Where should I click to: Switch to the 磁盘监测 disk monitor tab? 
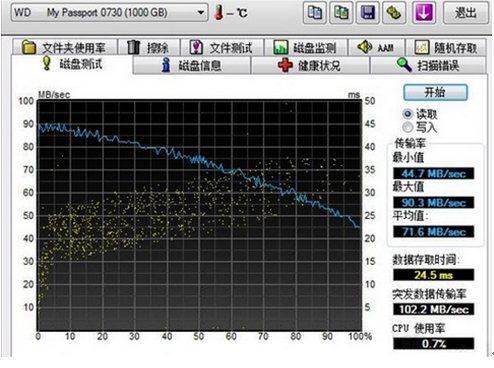(x=306, y=47)
